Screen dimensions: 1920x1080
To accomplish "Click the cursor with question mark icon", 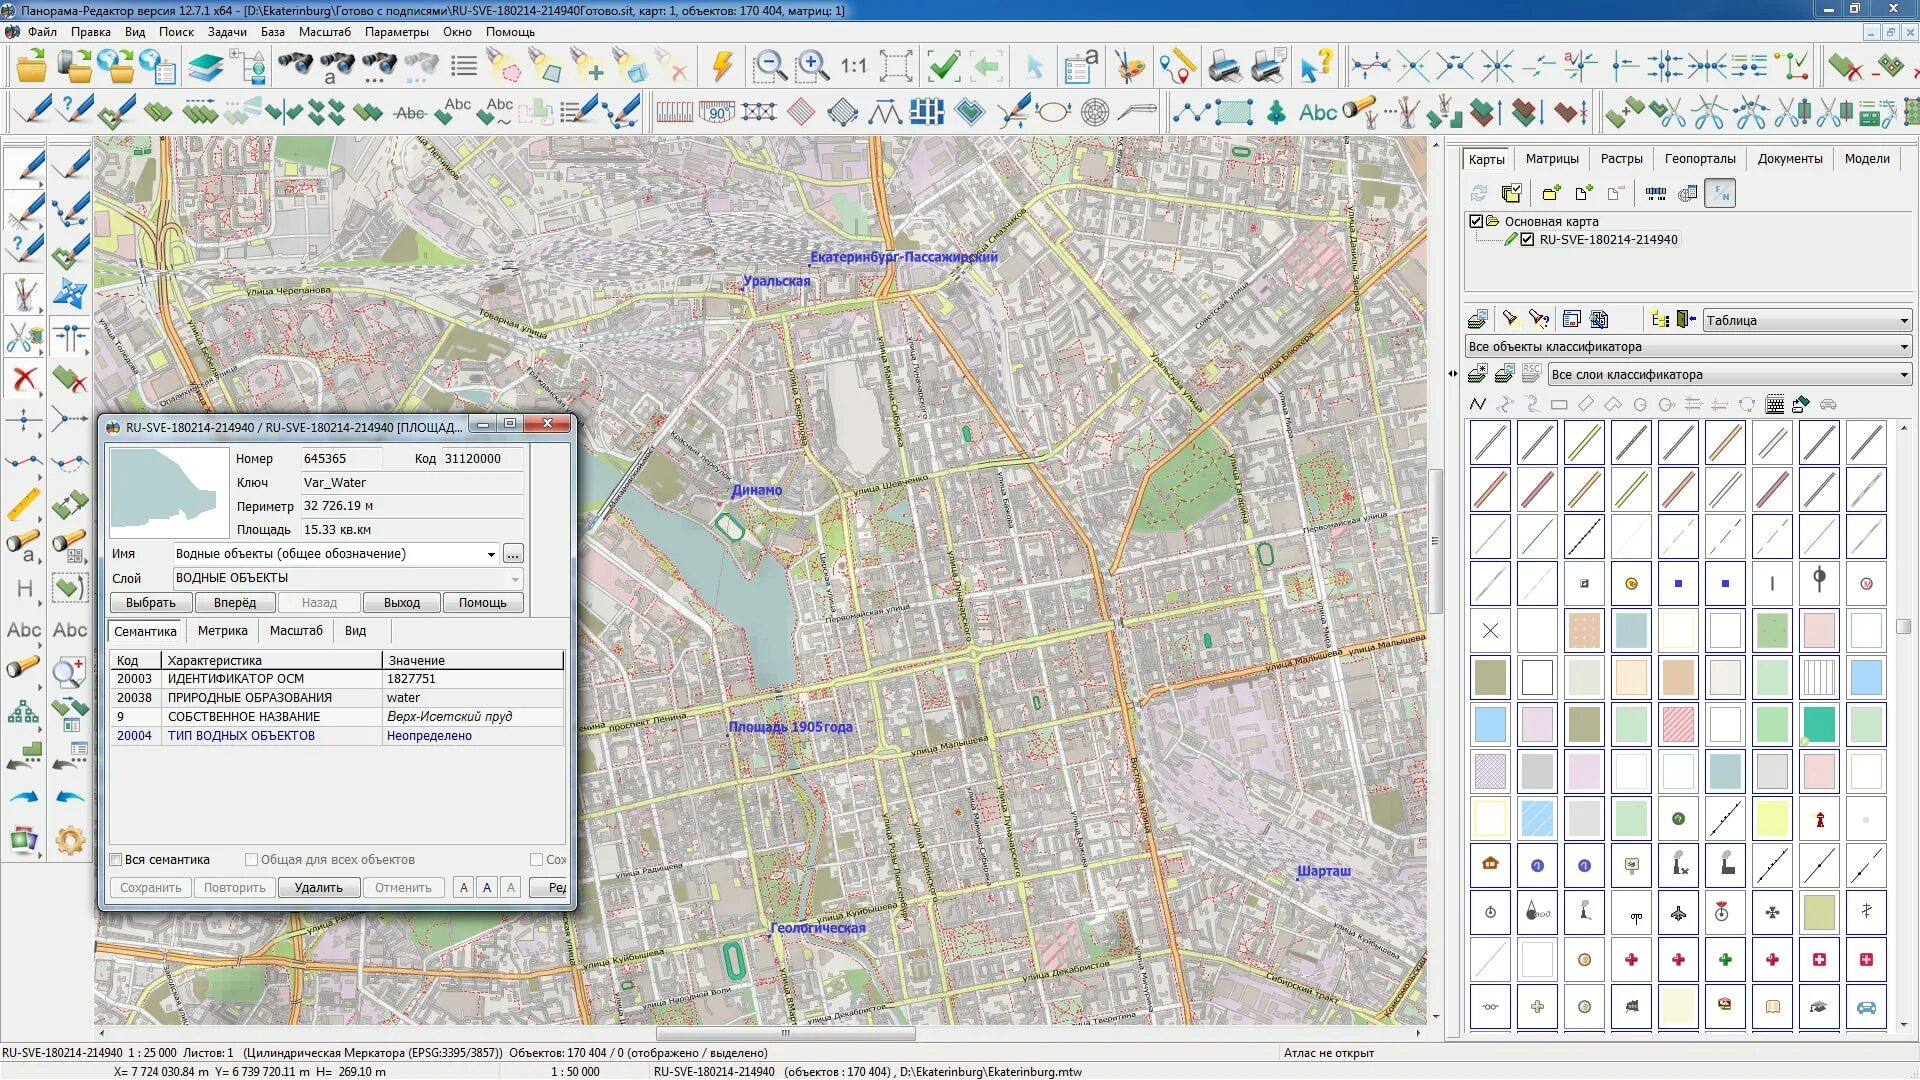I will (x=1315, y=67).
